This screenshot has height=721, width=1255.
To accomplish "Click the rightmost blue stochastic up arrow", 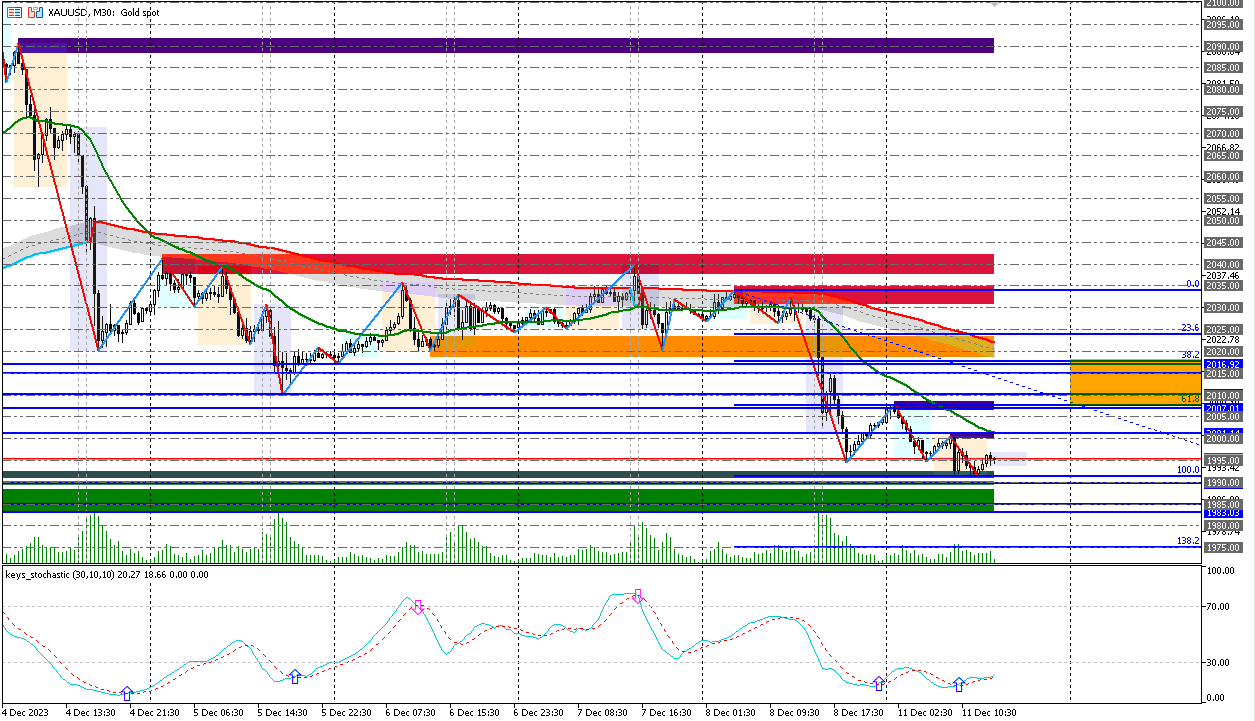I will click(958, 684).
